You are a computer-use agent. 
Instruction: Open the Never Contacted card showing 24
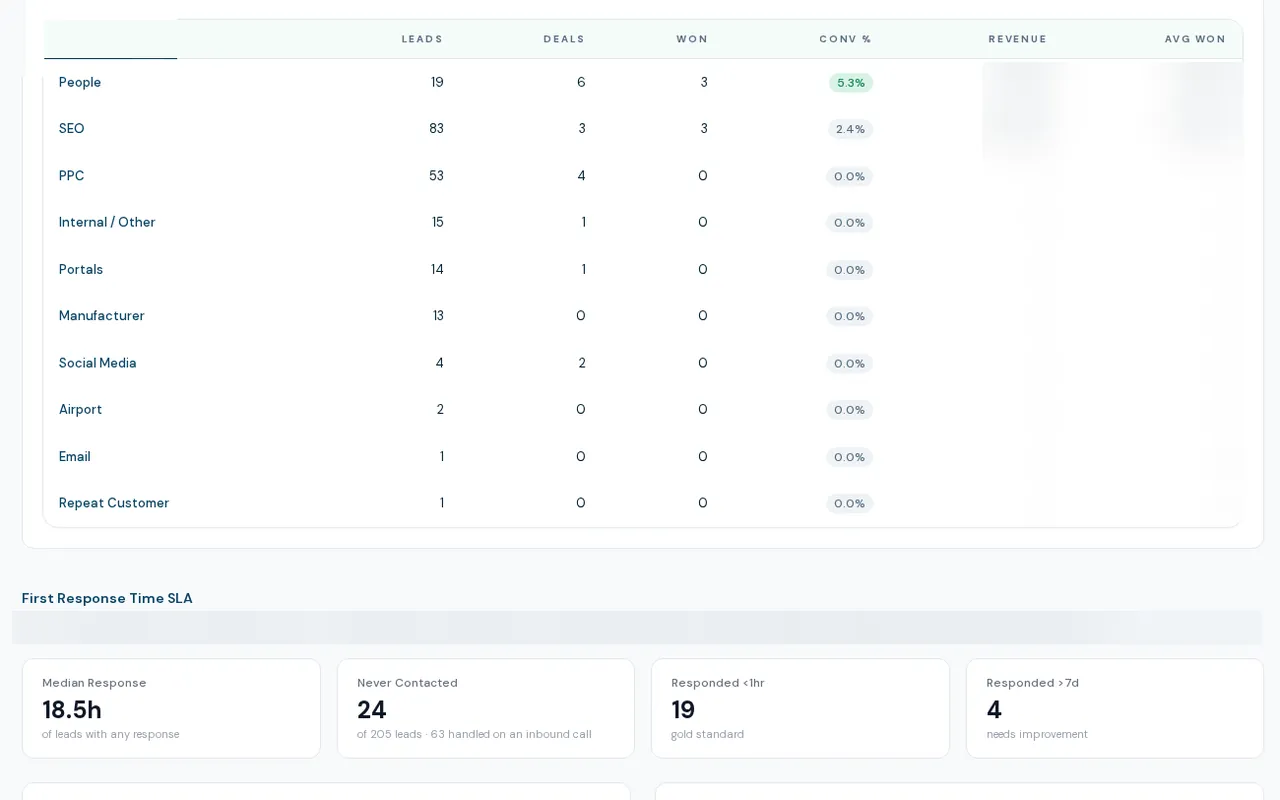tap(486, 708)
